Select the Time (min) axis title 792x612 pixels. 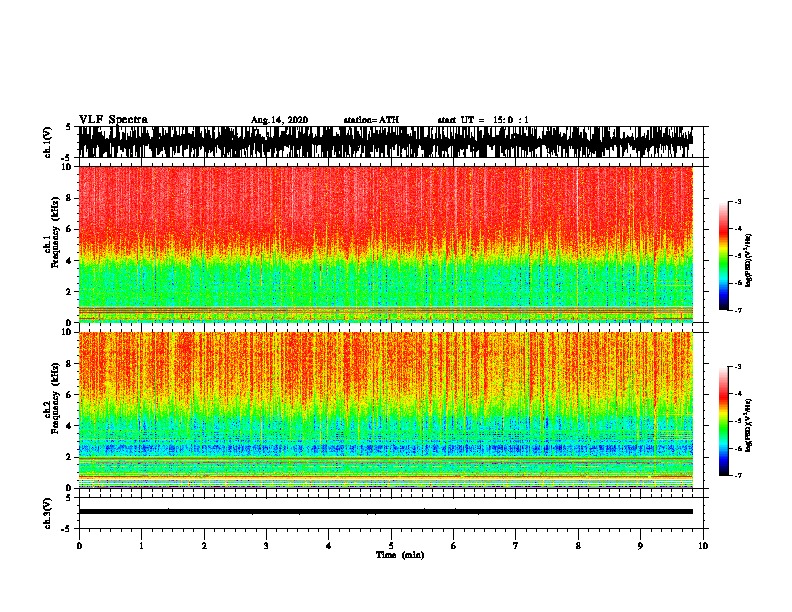[x=400, y=555]
